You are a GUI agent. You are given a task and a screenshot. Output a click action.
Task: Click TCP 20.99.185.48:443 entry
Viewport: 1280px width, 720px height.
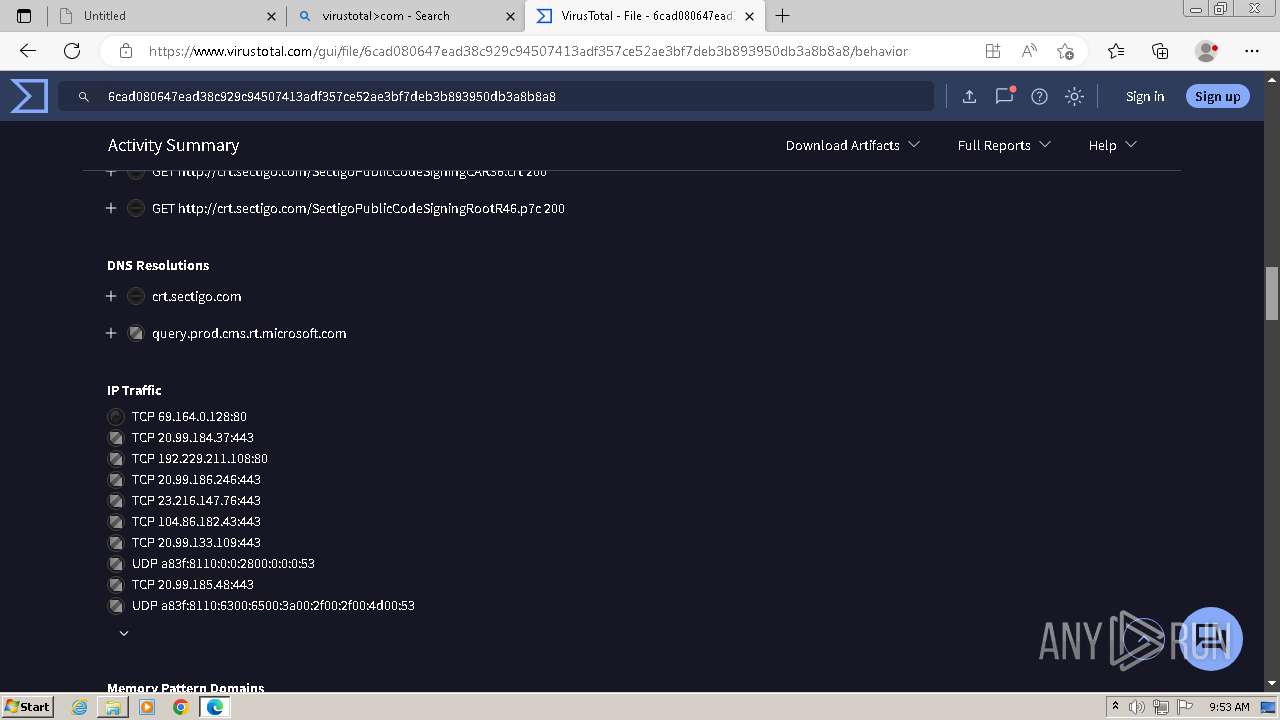pyautogui.click(x=193, y=585)
